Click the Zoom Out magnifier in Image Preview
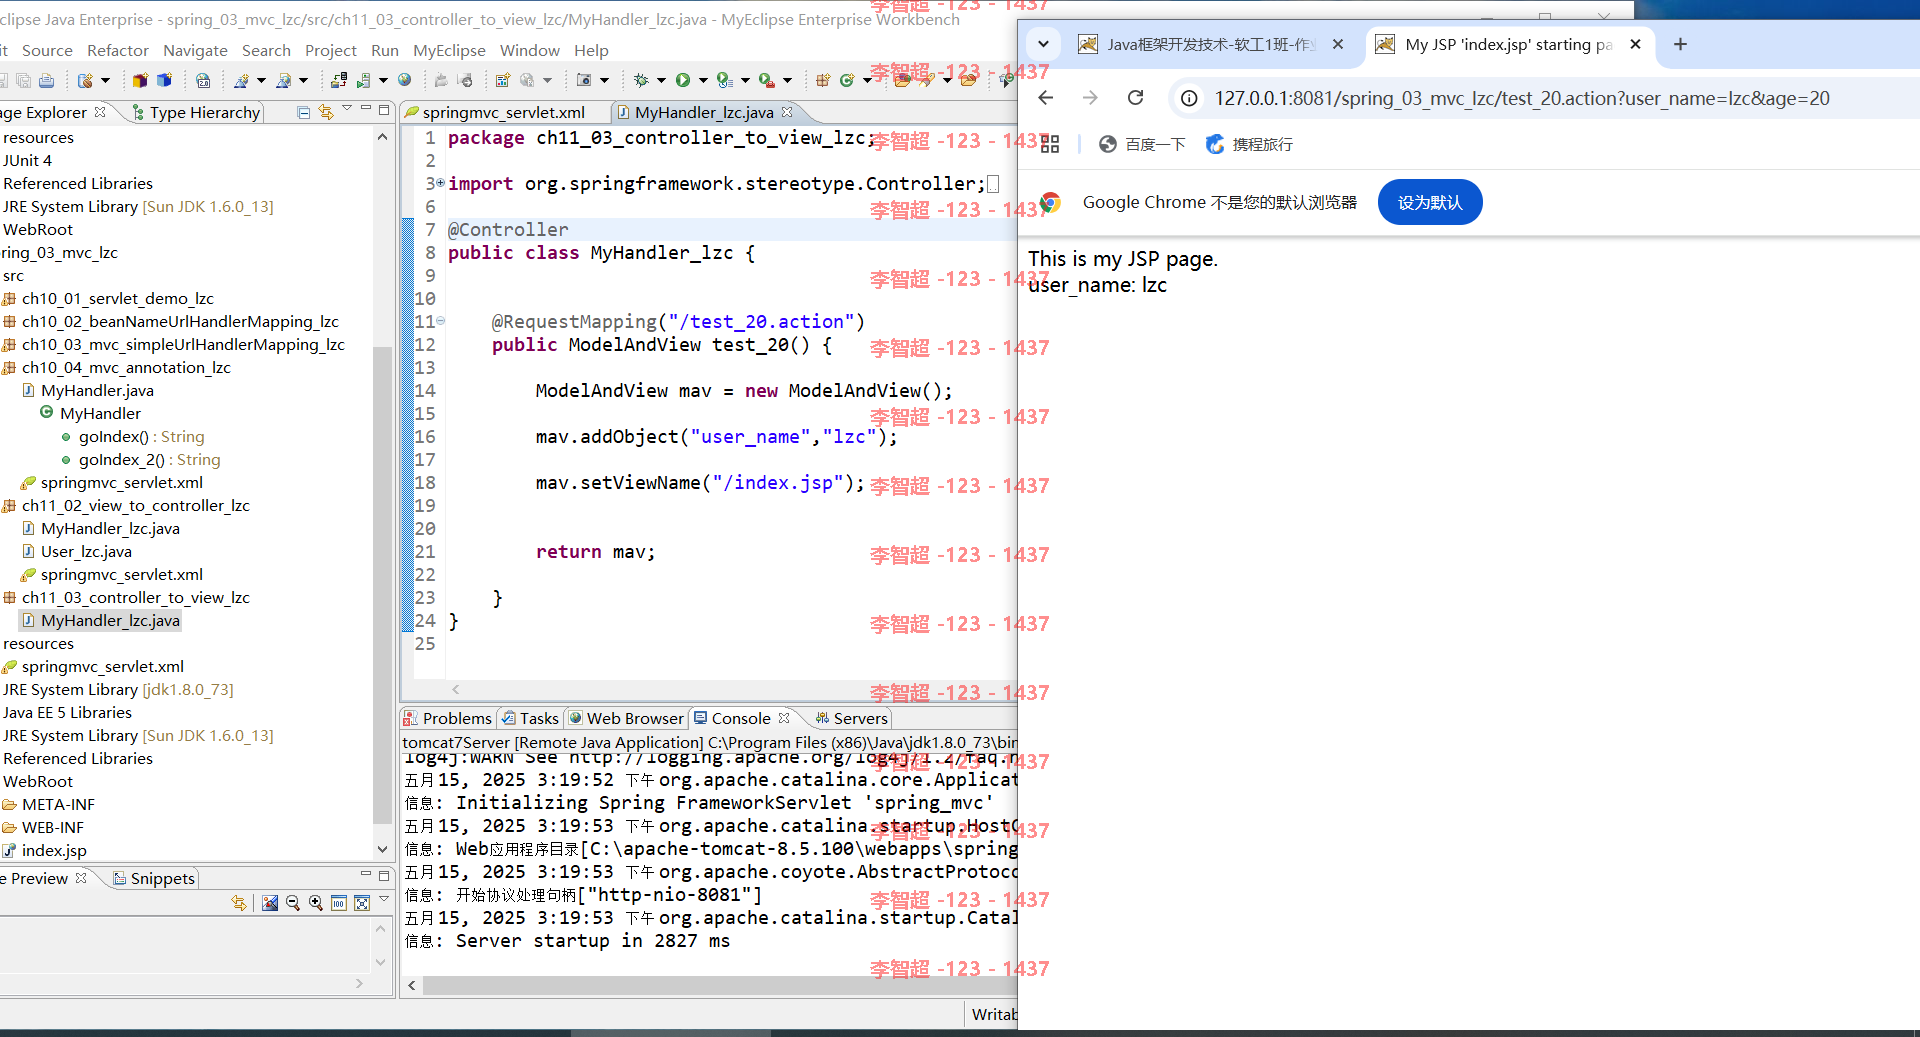The width and height of the screenshot is (1920, 1037). 293,903
